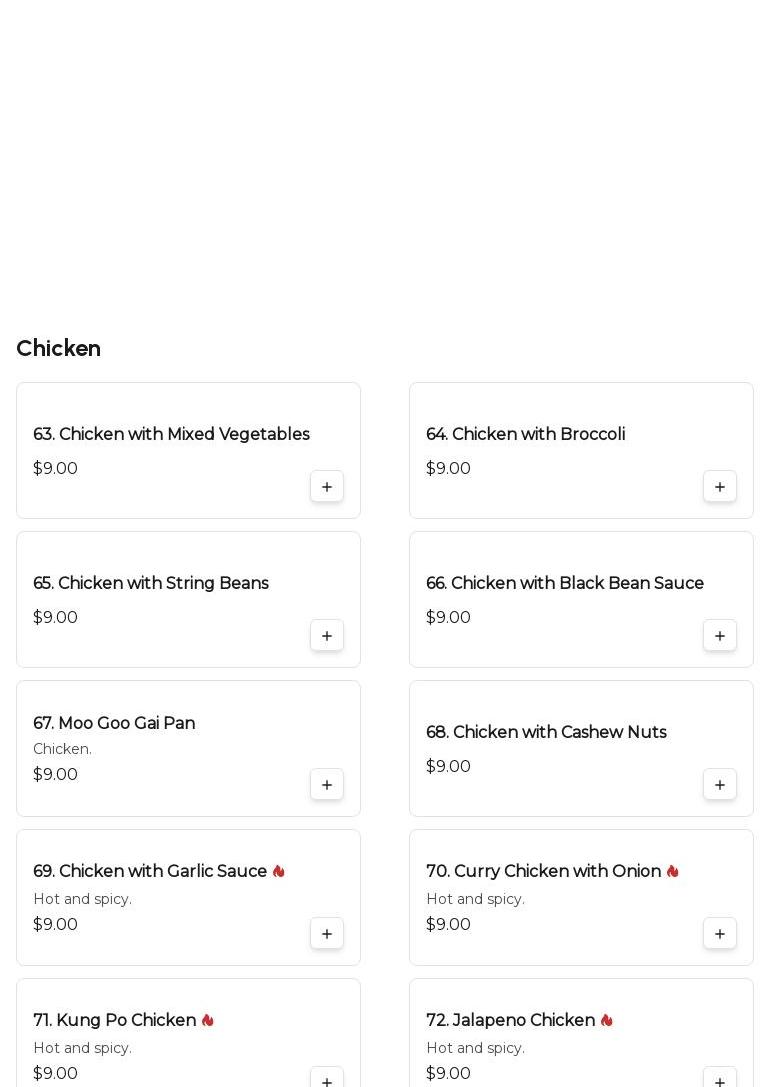The height and width of the screenshot is (1087, 770).
Task: Click spicy flame icon beside Jalapeno Chicken
Action: point(607,1021)
